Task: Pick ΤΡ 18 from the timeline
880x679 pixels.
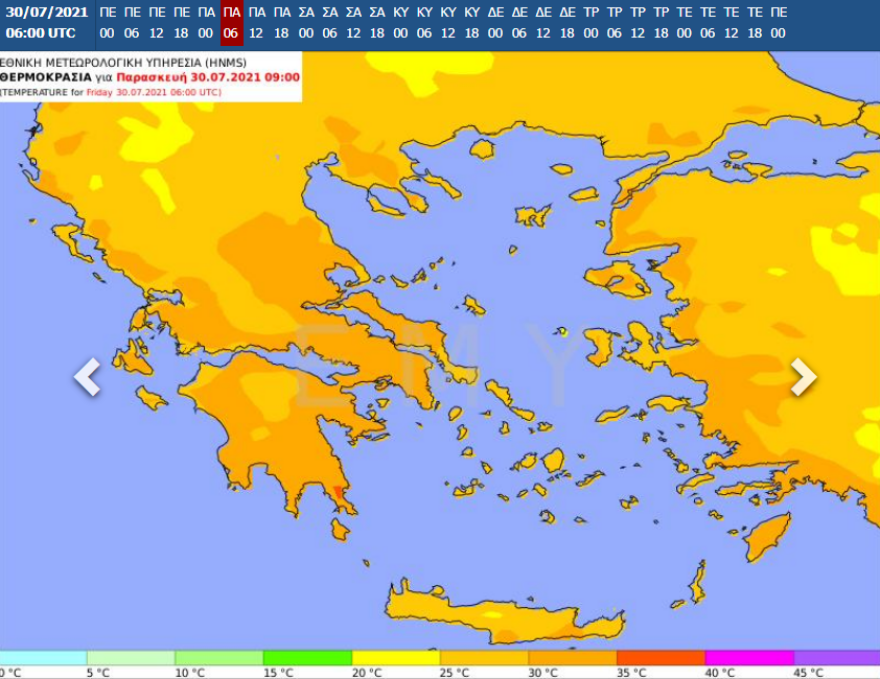Action: coord(662,22)
